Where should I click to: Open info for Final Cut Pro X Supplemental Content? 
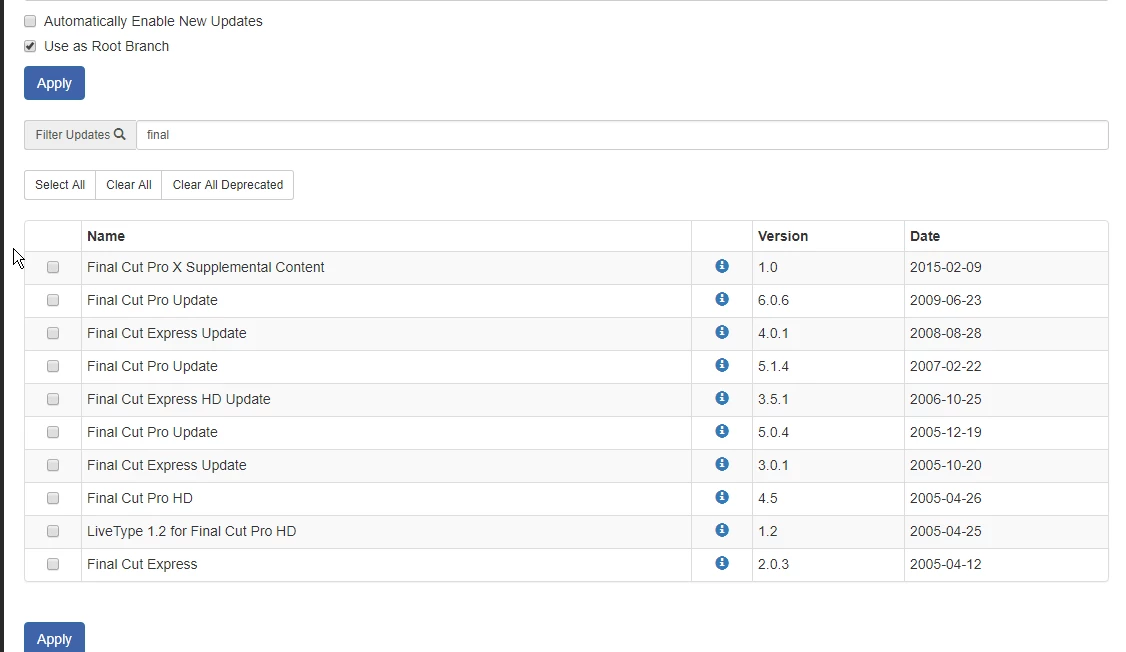pos(722,266)
